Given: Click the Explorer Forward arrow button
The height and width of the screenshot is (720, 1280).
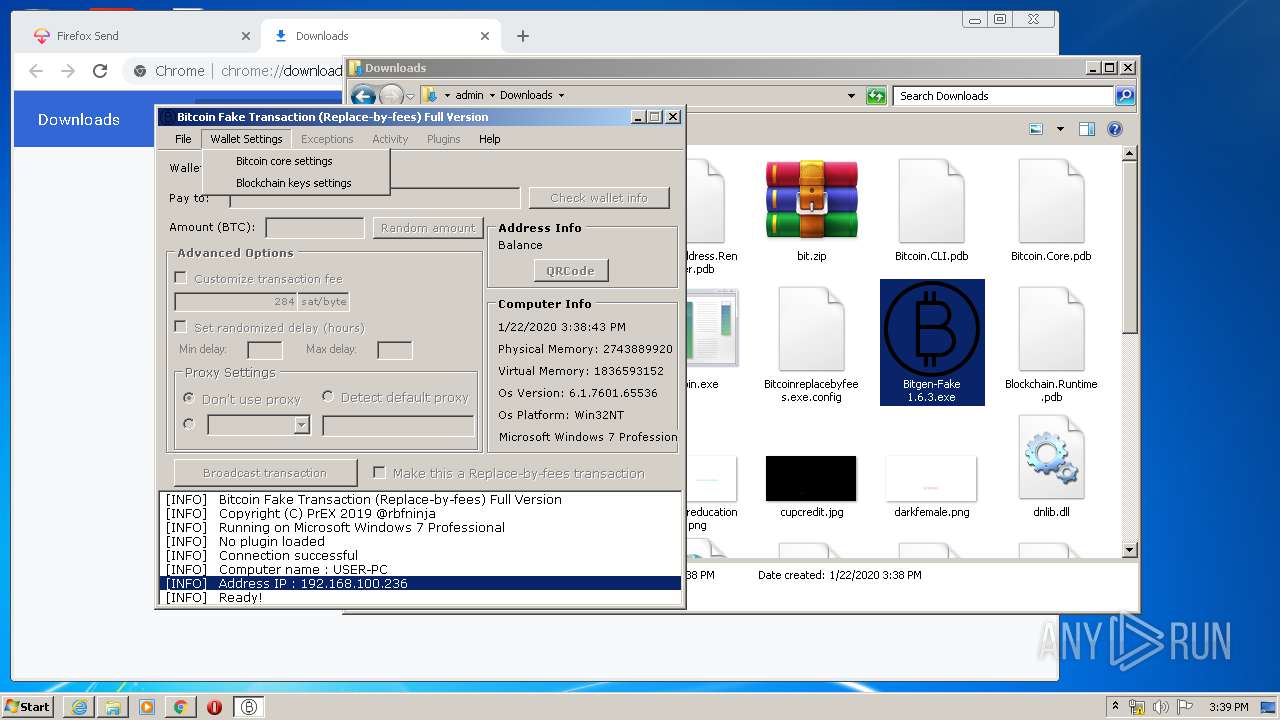Looking at the screenshot, I should pos(392,96).
